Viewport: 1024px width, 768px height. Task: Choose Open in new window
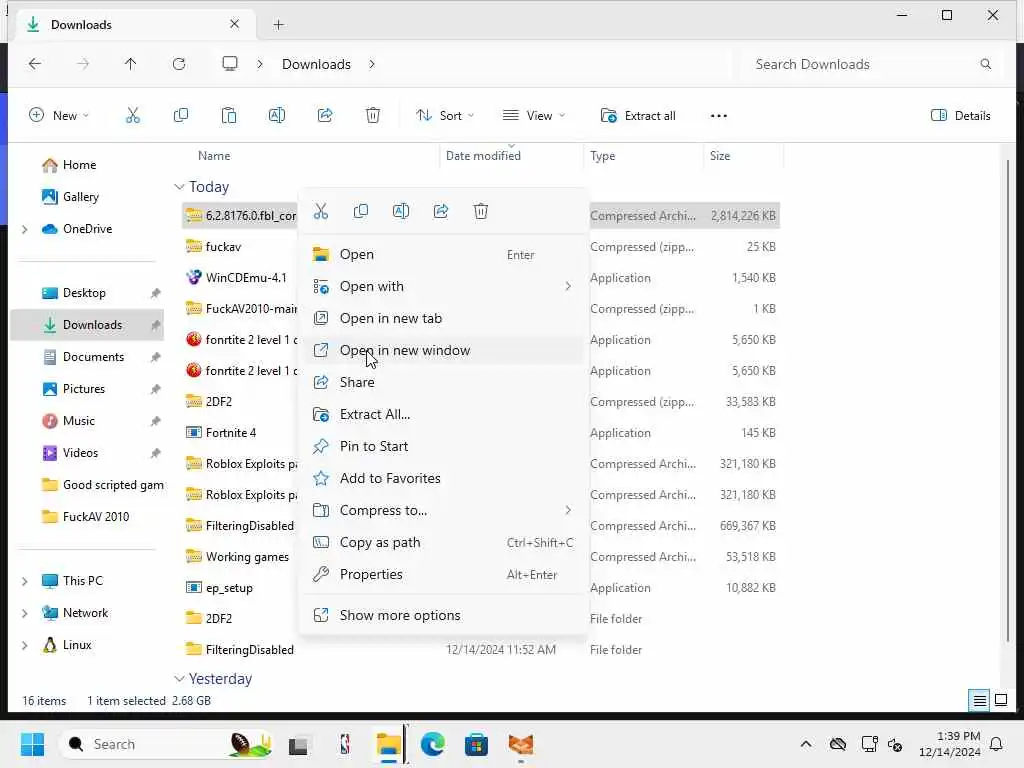tap(443, 350)
